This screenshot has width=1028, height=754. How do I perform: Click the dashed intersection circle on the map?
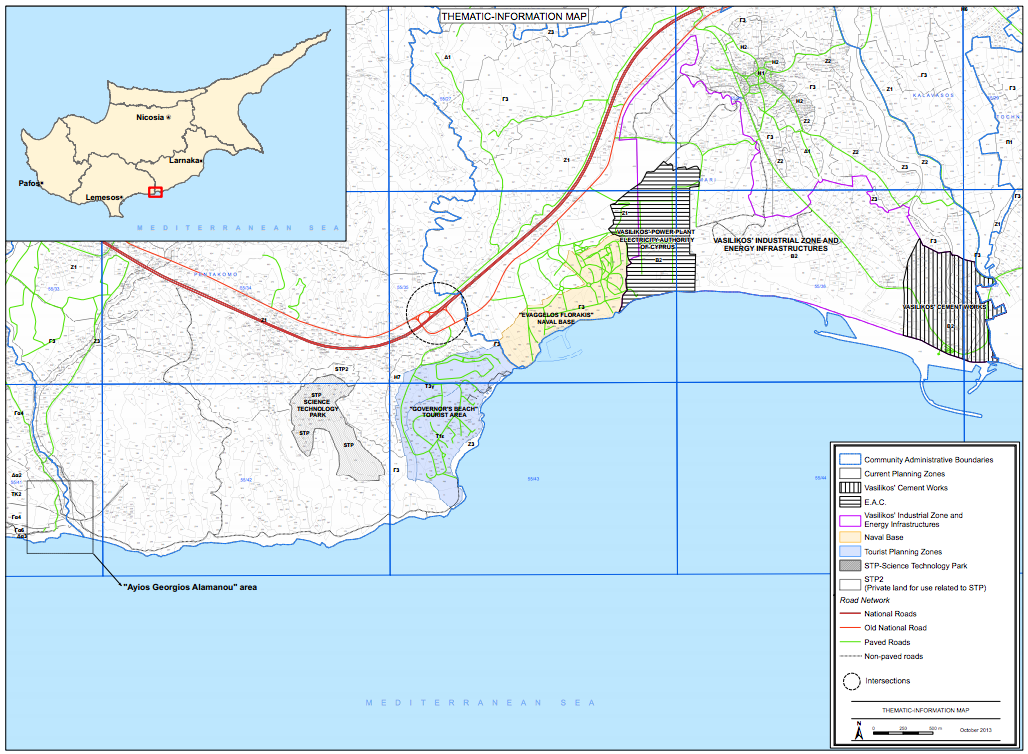coord(436,313)
